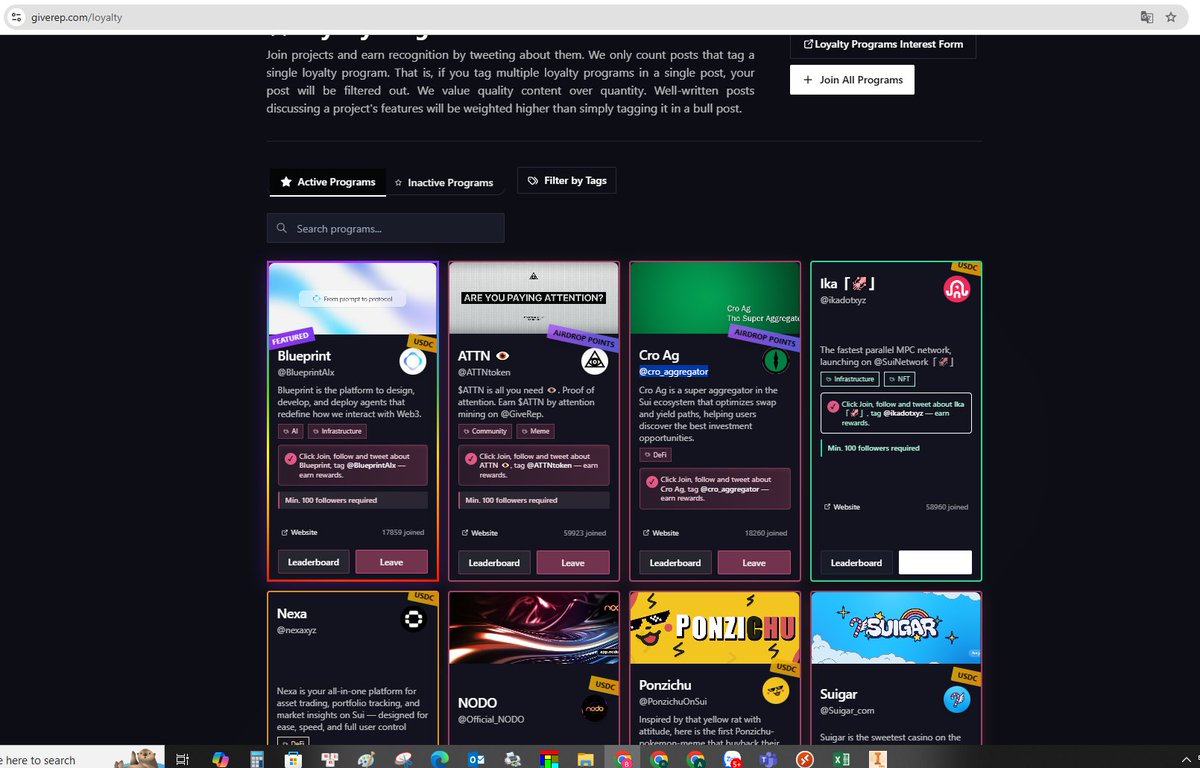The height and width of the screenshot is (768, 1200).
Task: Click the Infrastructure tag on Ika card
Action: 850,379
